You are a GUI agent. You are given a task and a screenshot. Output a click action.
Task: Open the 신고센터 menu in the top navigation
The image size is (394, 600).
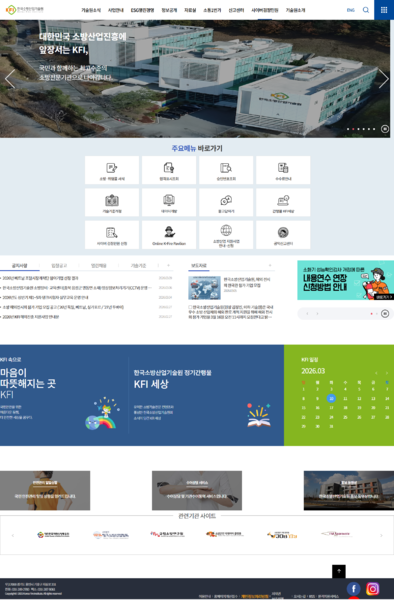click(236, 10)
